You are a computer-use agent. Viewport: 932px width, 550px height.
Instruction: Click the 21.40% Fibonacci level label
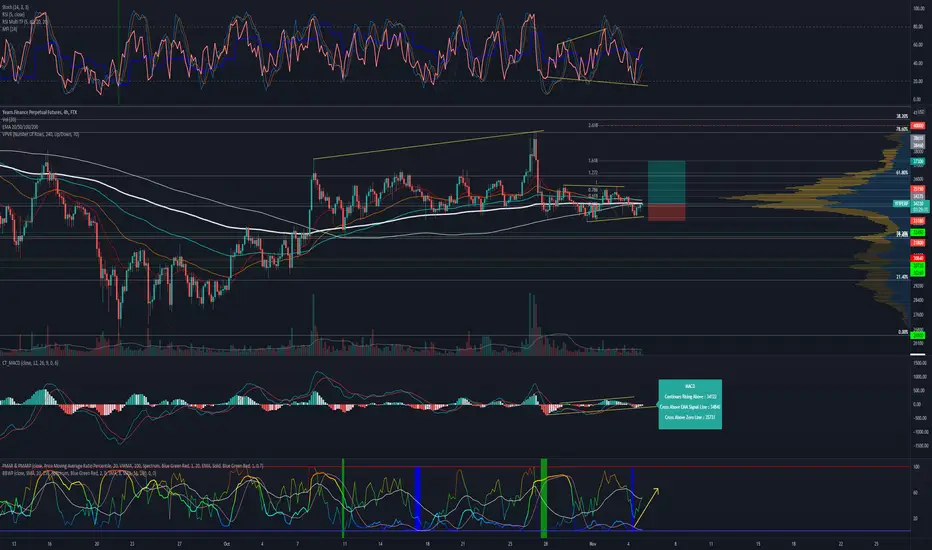pos(902,277)
